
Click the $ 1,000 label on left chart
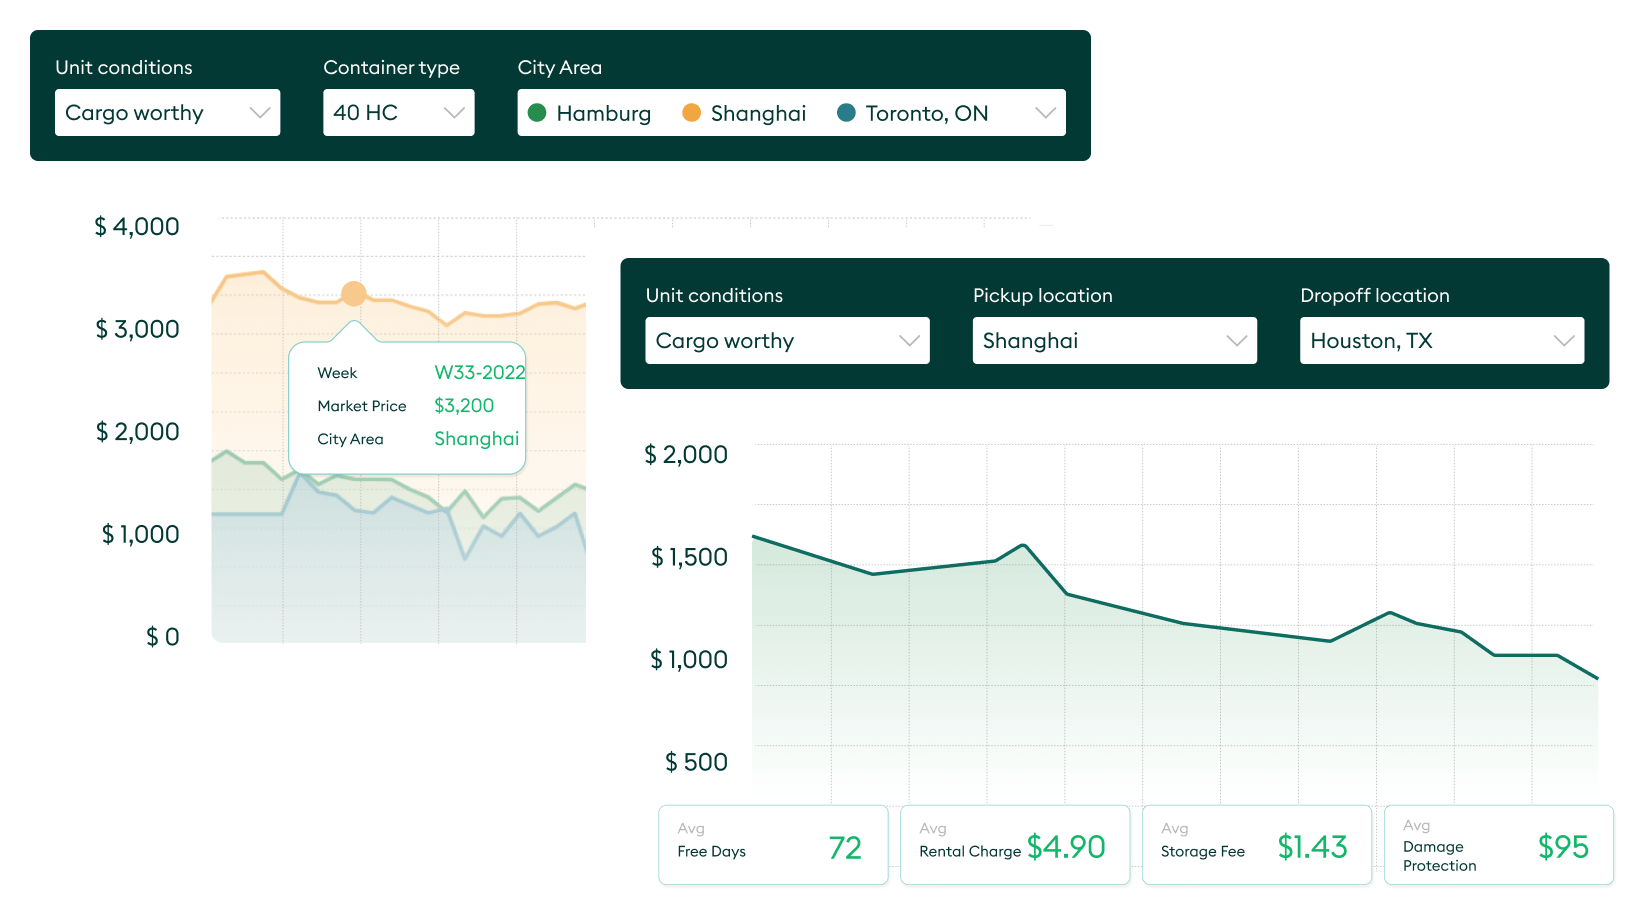(141, 534)
